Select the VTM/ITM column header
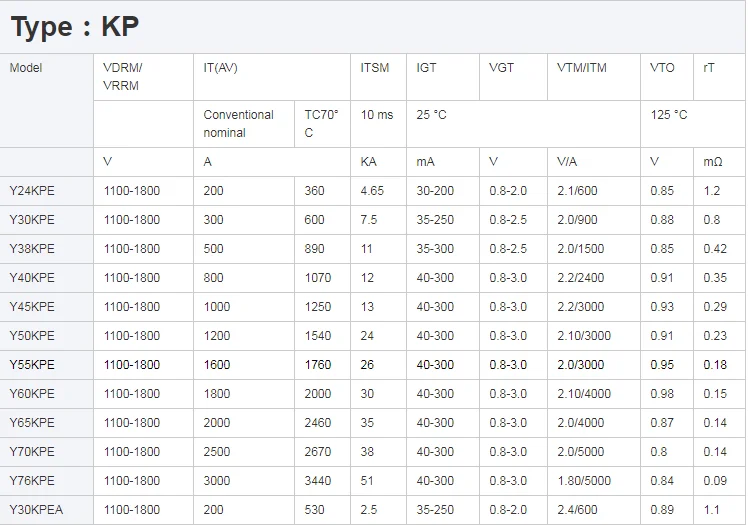 (x=581, y=68)
